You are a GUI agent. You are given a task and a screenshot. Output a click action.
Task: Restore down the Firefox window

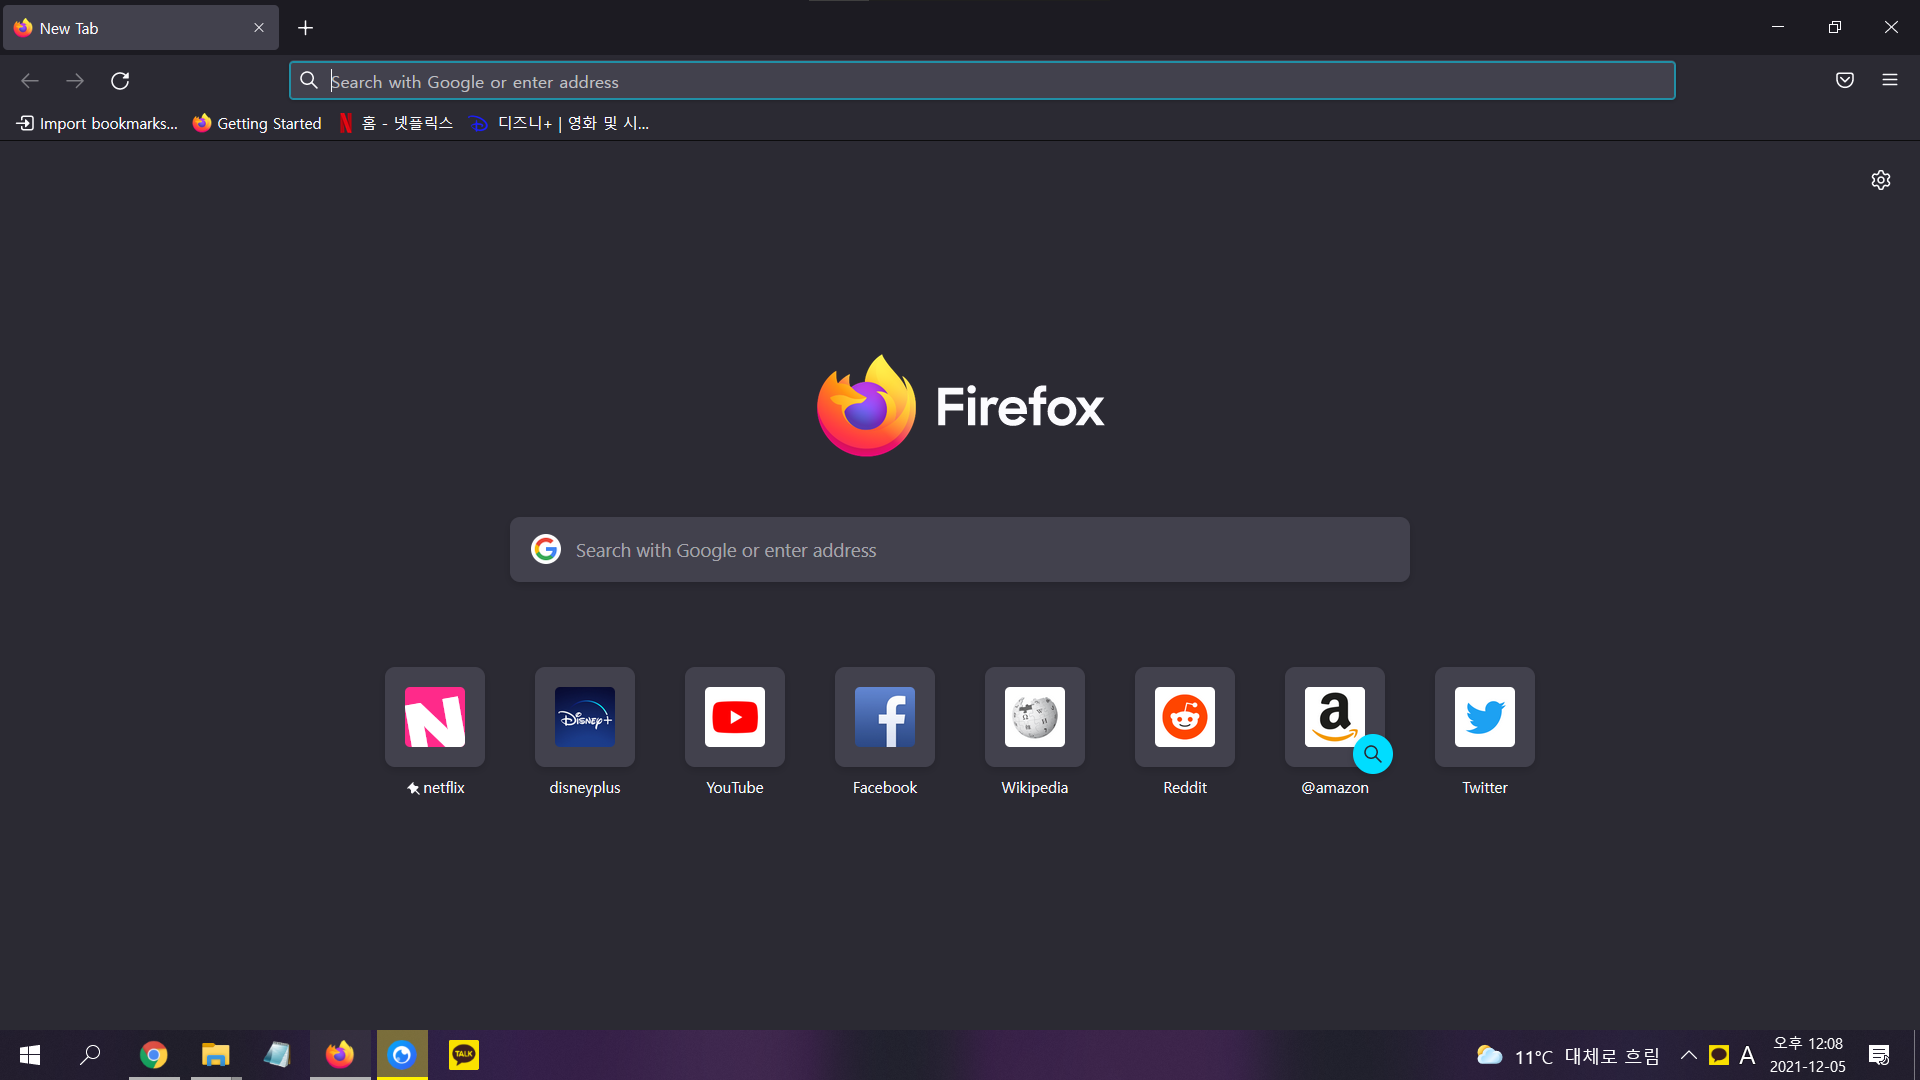(x=1835, y=27)
